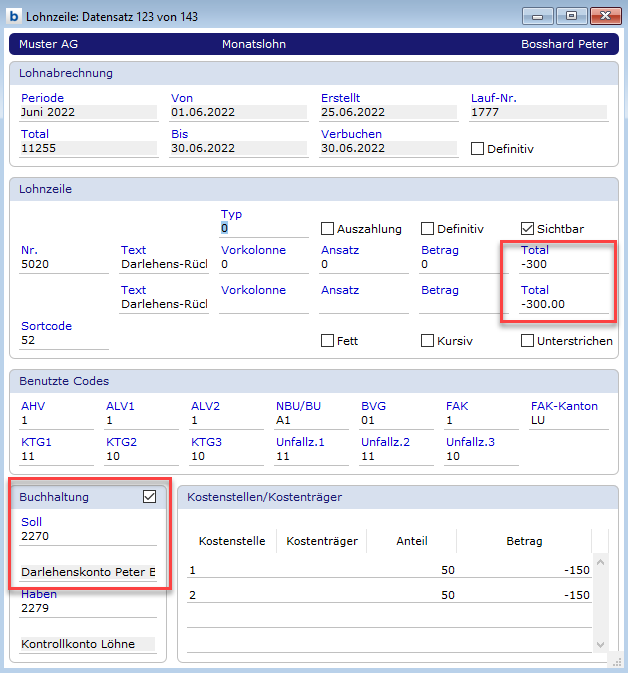Check the Auszahlung option
The height and width of the screenshot is (673, 628).
(x=327, y=229)
